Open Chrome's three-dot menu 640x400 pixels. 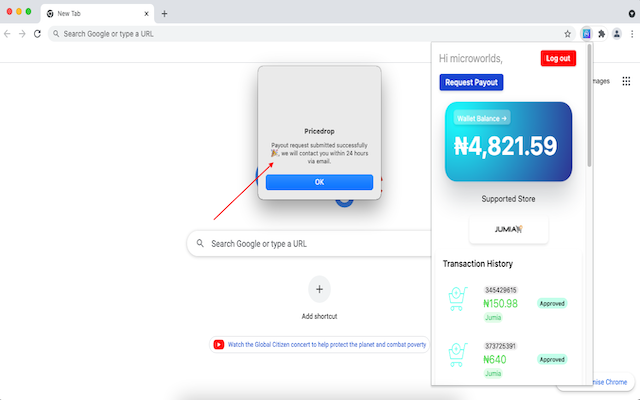click(x=631, y=33)
